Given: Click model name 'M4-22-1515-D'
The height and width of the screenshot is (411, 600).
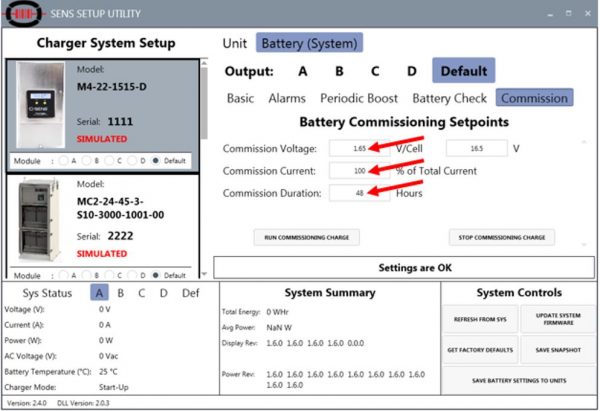Looking at the screenshot, I should tap(112, 87).
